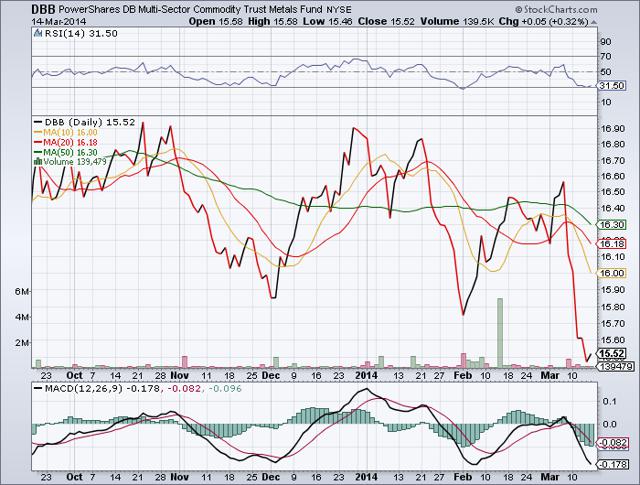Click the 6M volume scale label
Screen dimensions: 640x485
pyautogui.click(x=22, y=291)
